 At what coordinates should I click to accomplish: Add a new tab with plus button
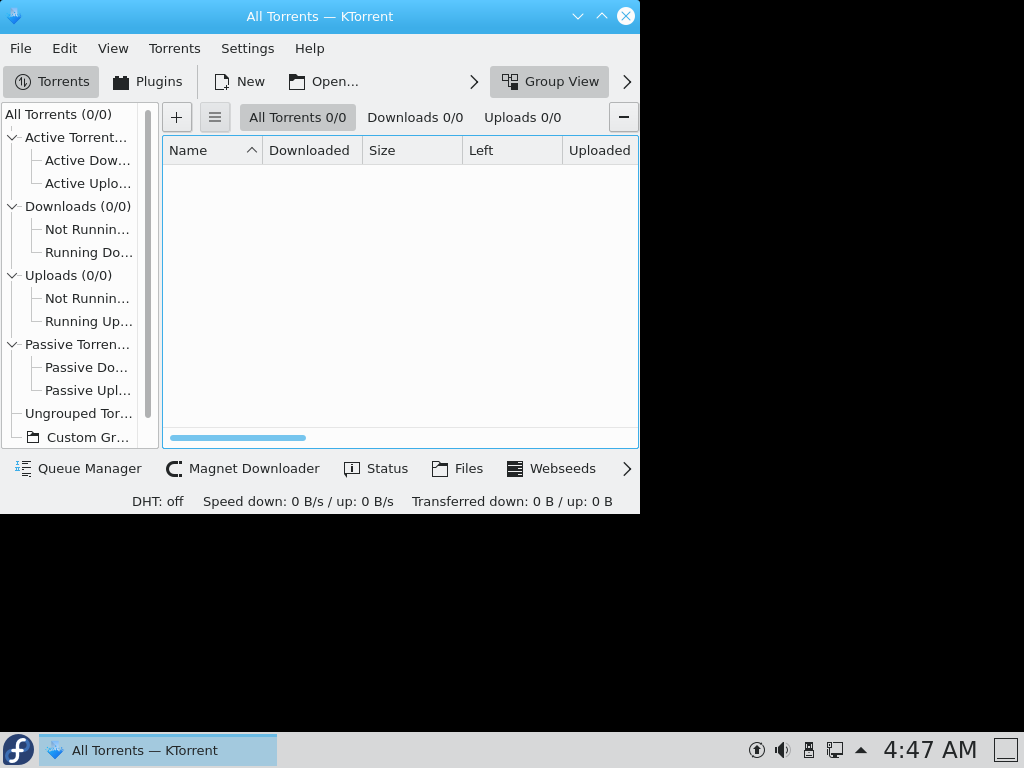[x=176, y=118]
